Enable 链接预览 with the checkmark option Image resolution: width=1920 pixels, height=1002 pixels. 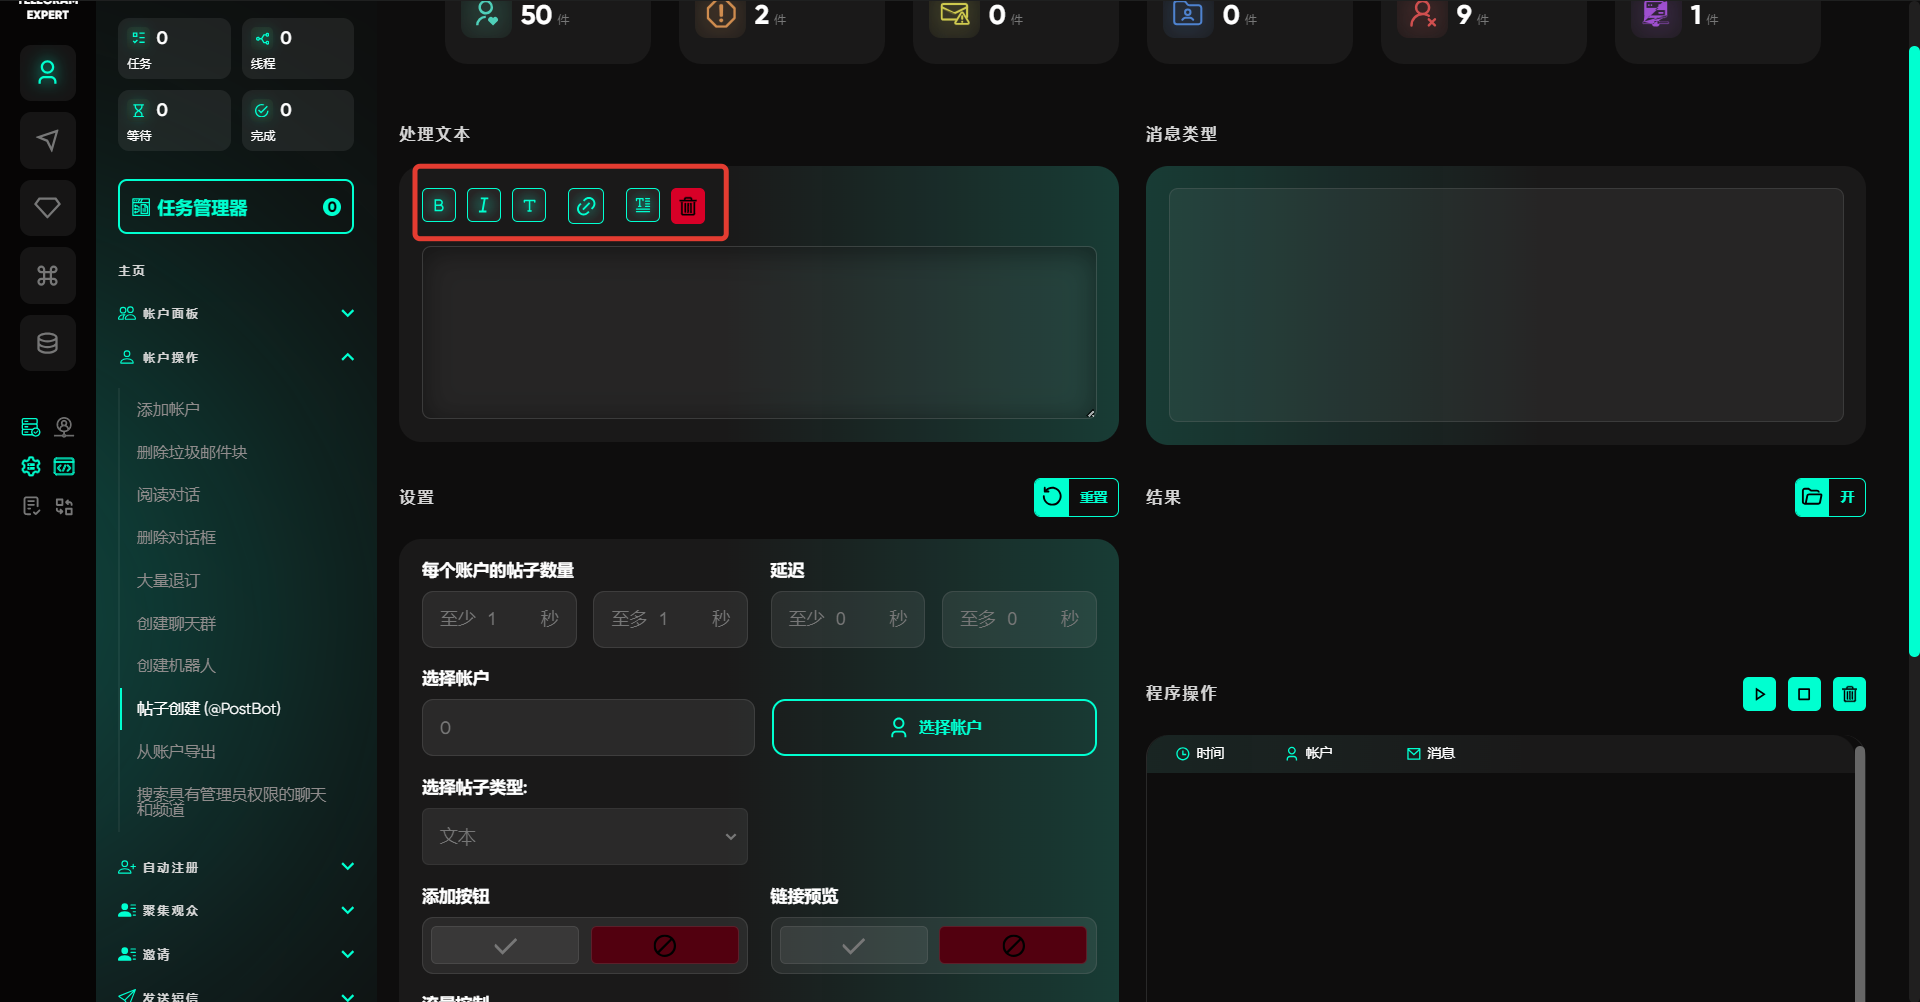click(853, 945)
